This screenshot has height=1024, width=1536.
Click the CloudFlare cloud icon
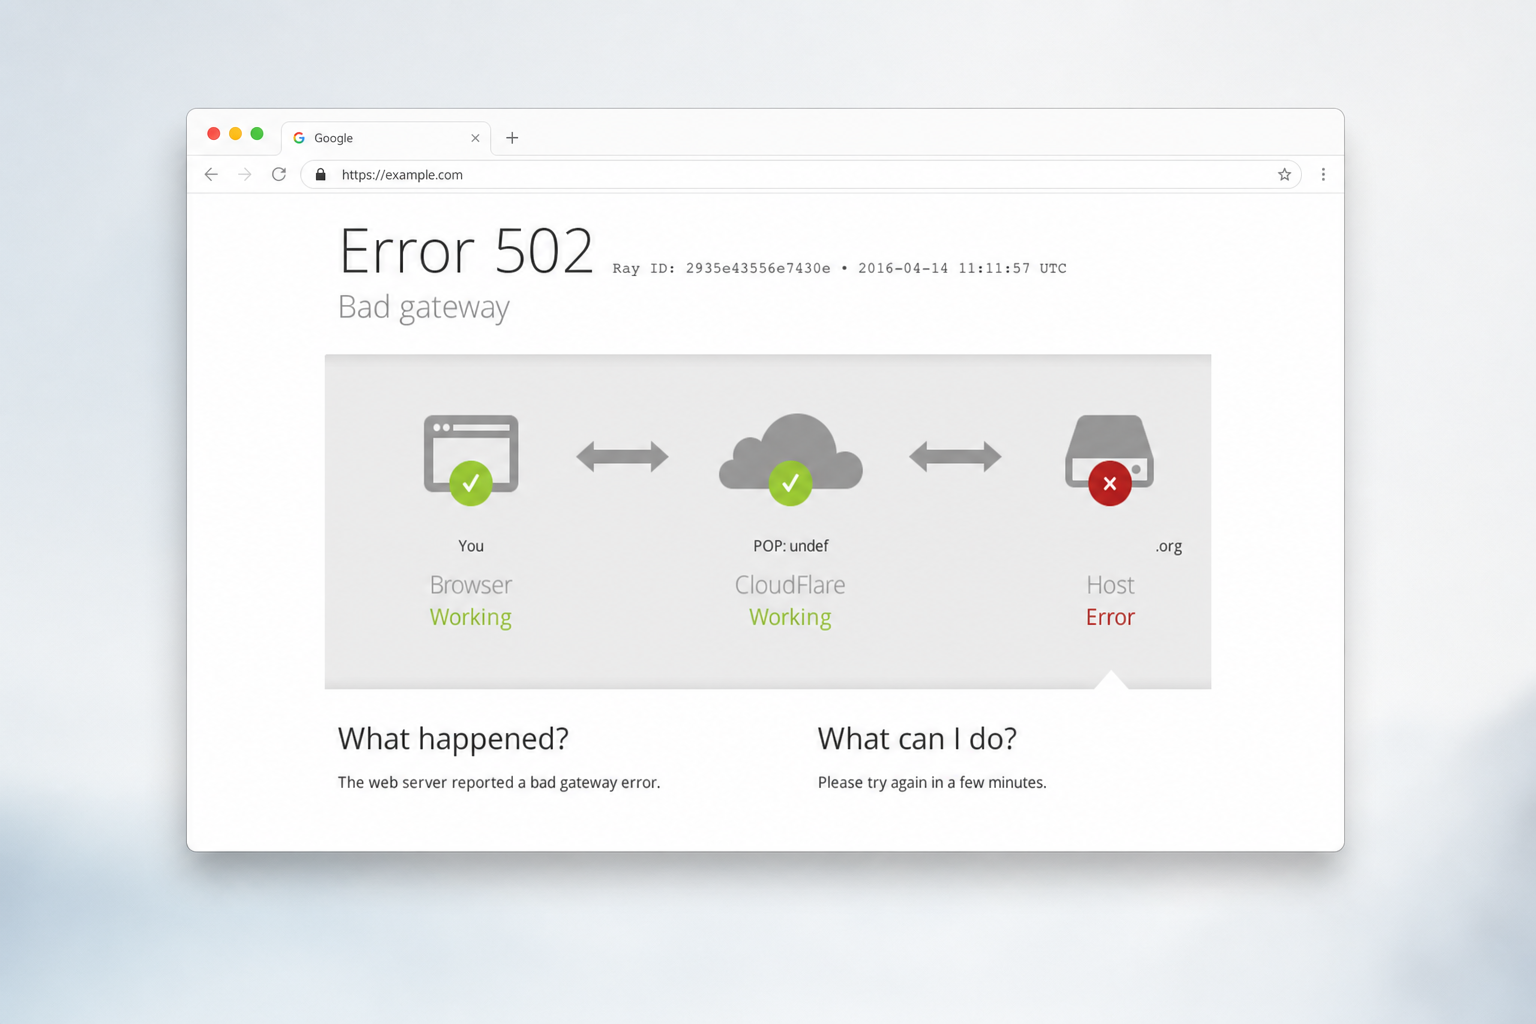click(791, 458)
